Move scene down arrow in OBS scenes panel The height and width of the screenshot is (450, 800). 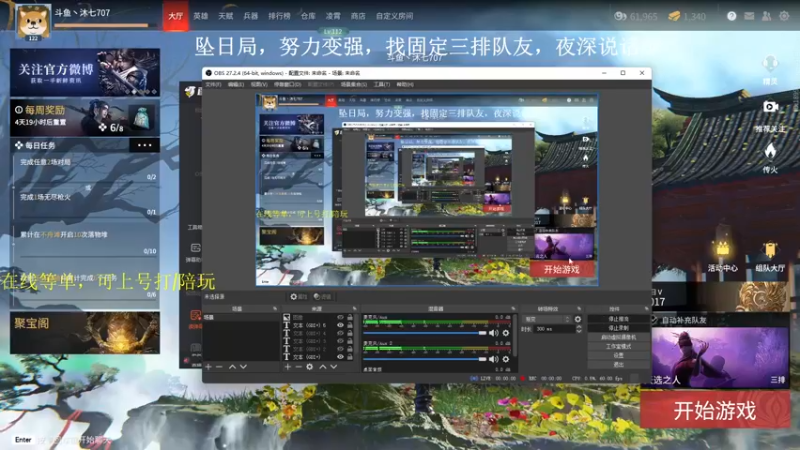click(243, 366)
